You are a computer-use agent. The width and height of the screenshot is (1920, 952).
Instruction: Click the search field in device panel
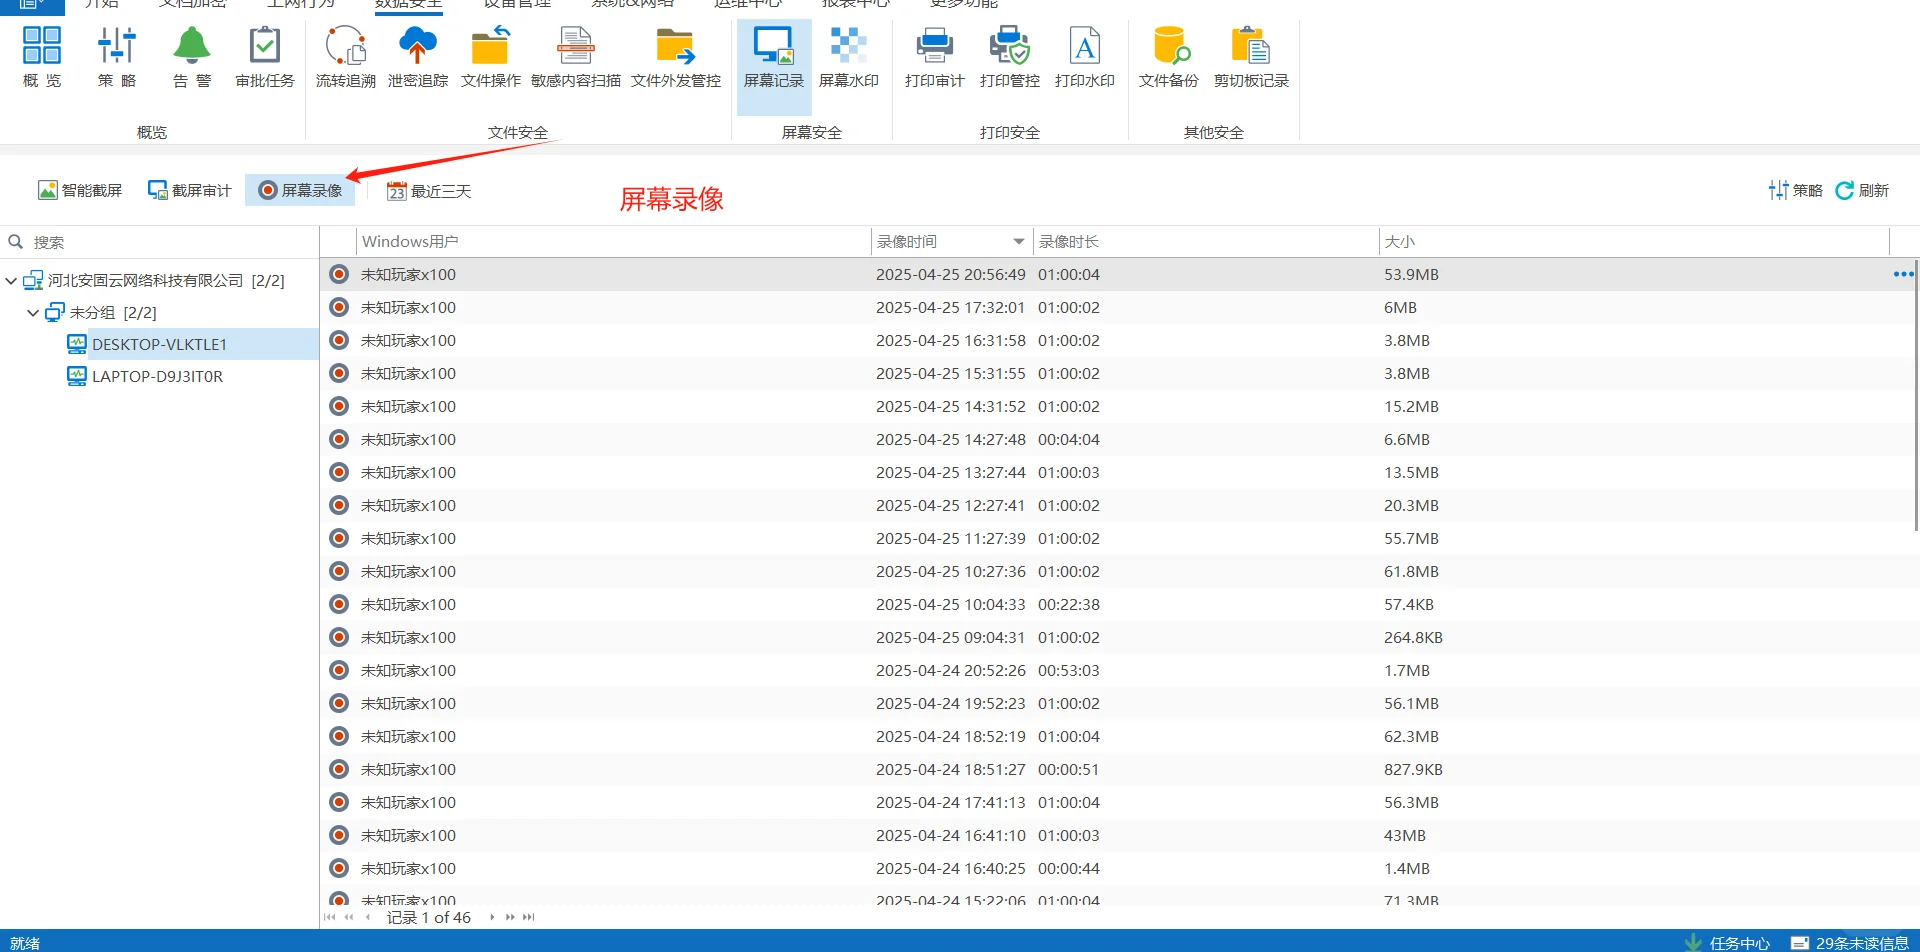(x=160, y=242)
